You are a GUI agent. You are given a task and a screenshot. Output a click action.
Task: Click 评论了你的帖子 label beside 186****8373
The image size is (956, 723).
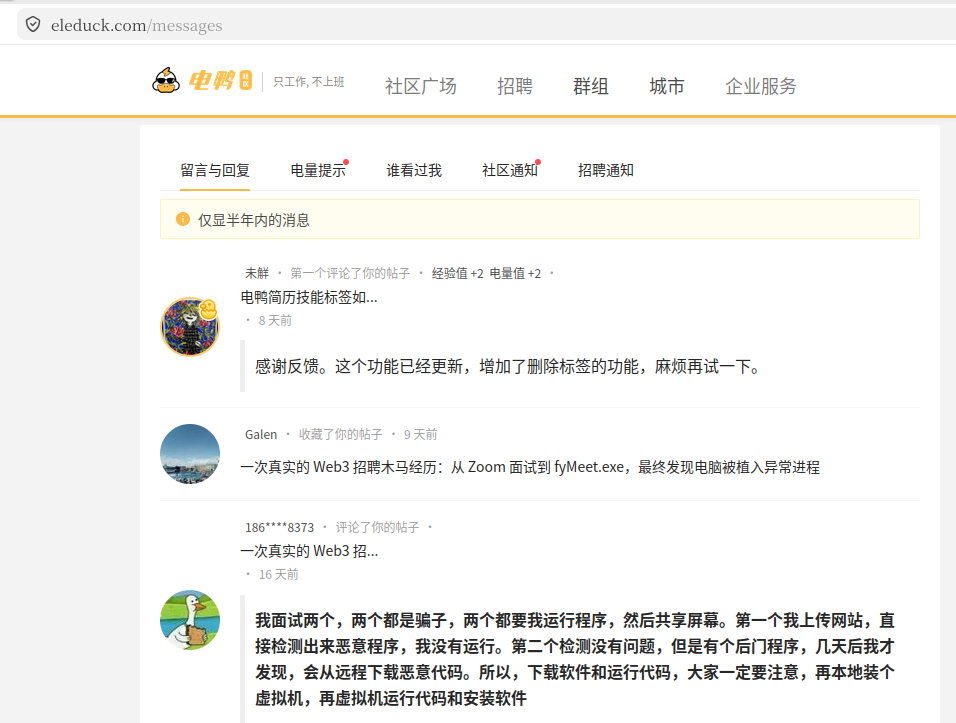point(377,527)
